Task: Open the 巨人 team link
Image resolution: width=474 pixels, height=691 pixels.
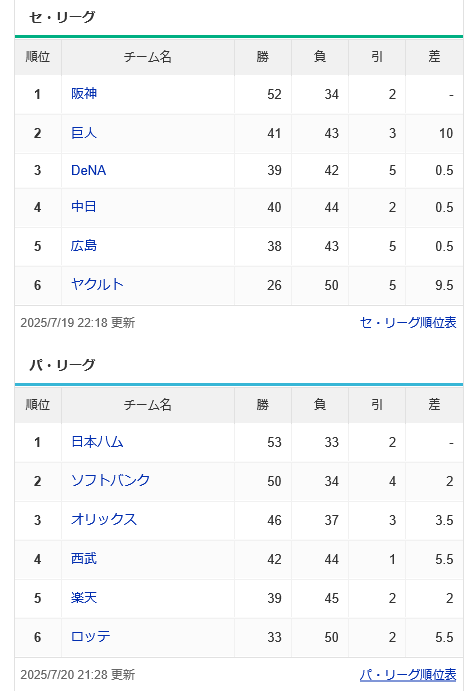Action: [84, 133]
